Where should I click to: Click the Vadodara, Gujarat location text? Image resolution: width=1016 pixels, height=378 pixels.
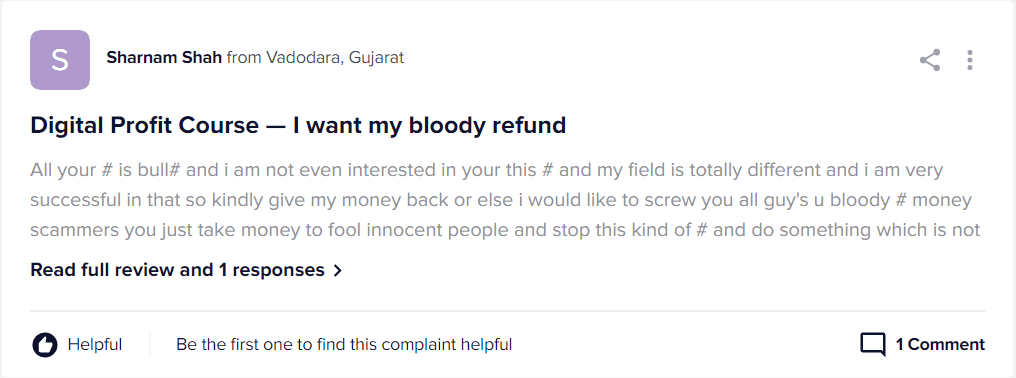tap(335, 58)
